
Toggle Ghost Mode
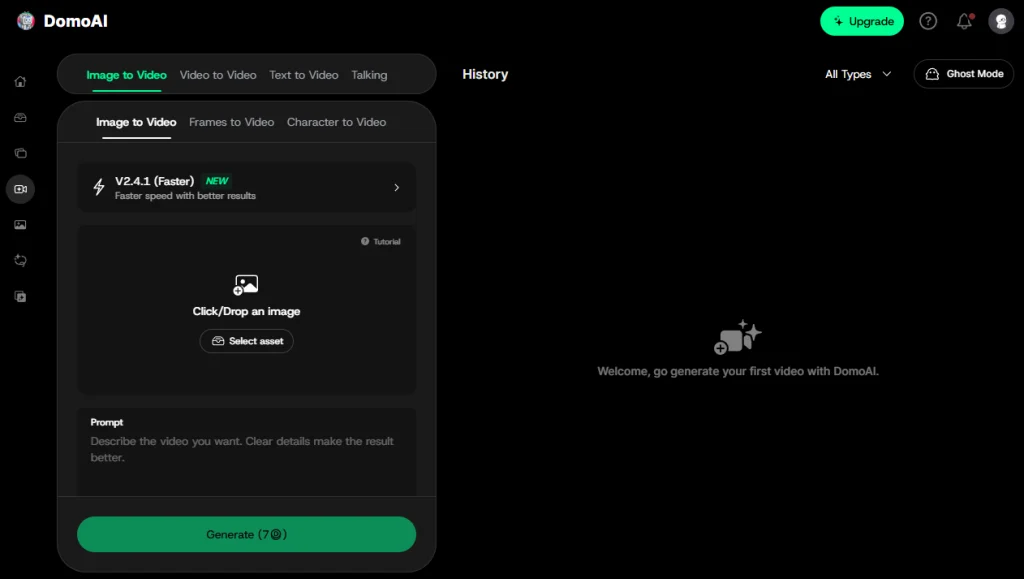pyautogui.click(x=964, y=74)
